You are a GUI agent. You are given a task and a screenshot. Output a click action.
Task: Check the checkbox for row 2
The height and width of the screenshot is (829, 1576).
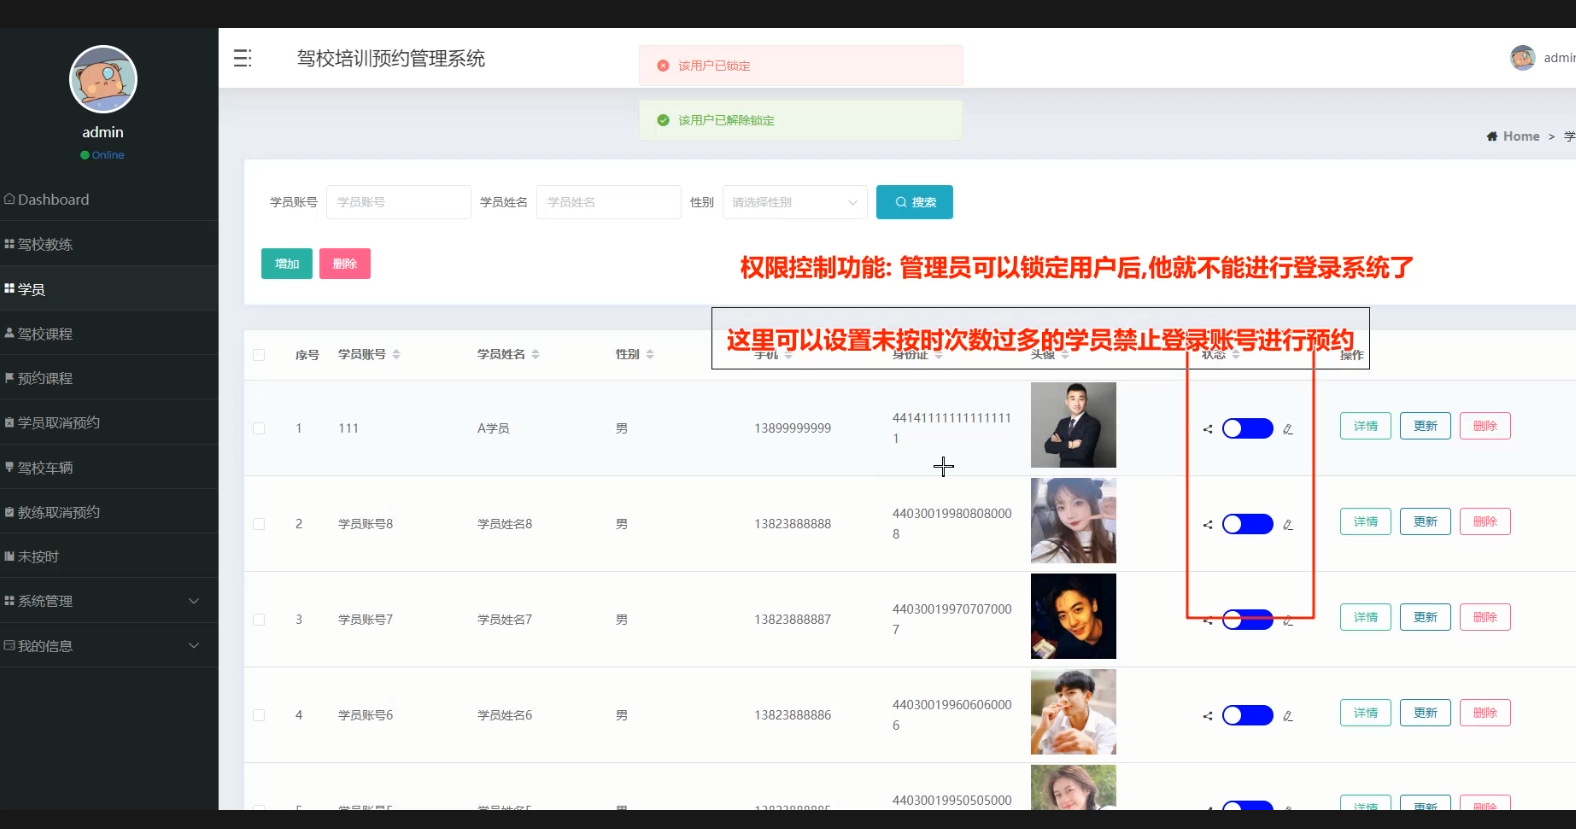click(259, 524)
